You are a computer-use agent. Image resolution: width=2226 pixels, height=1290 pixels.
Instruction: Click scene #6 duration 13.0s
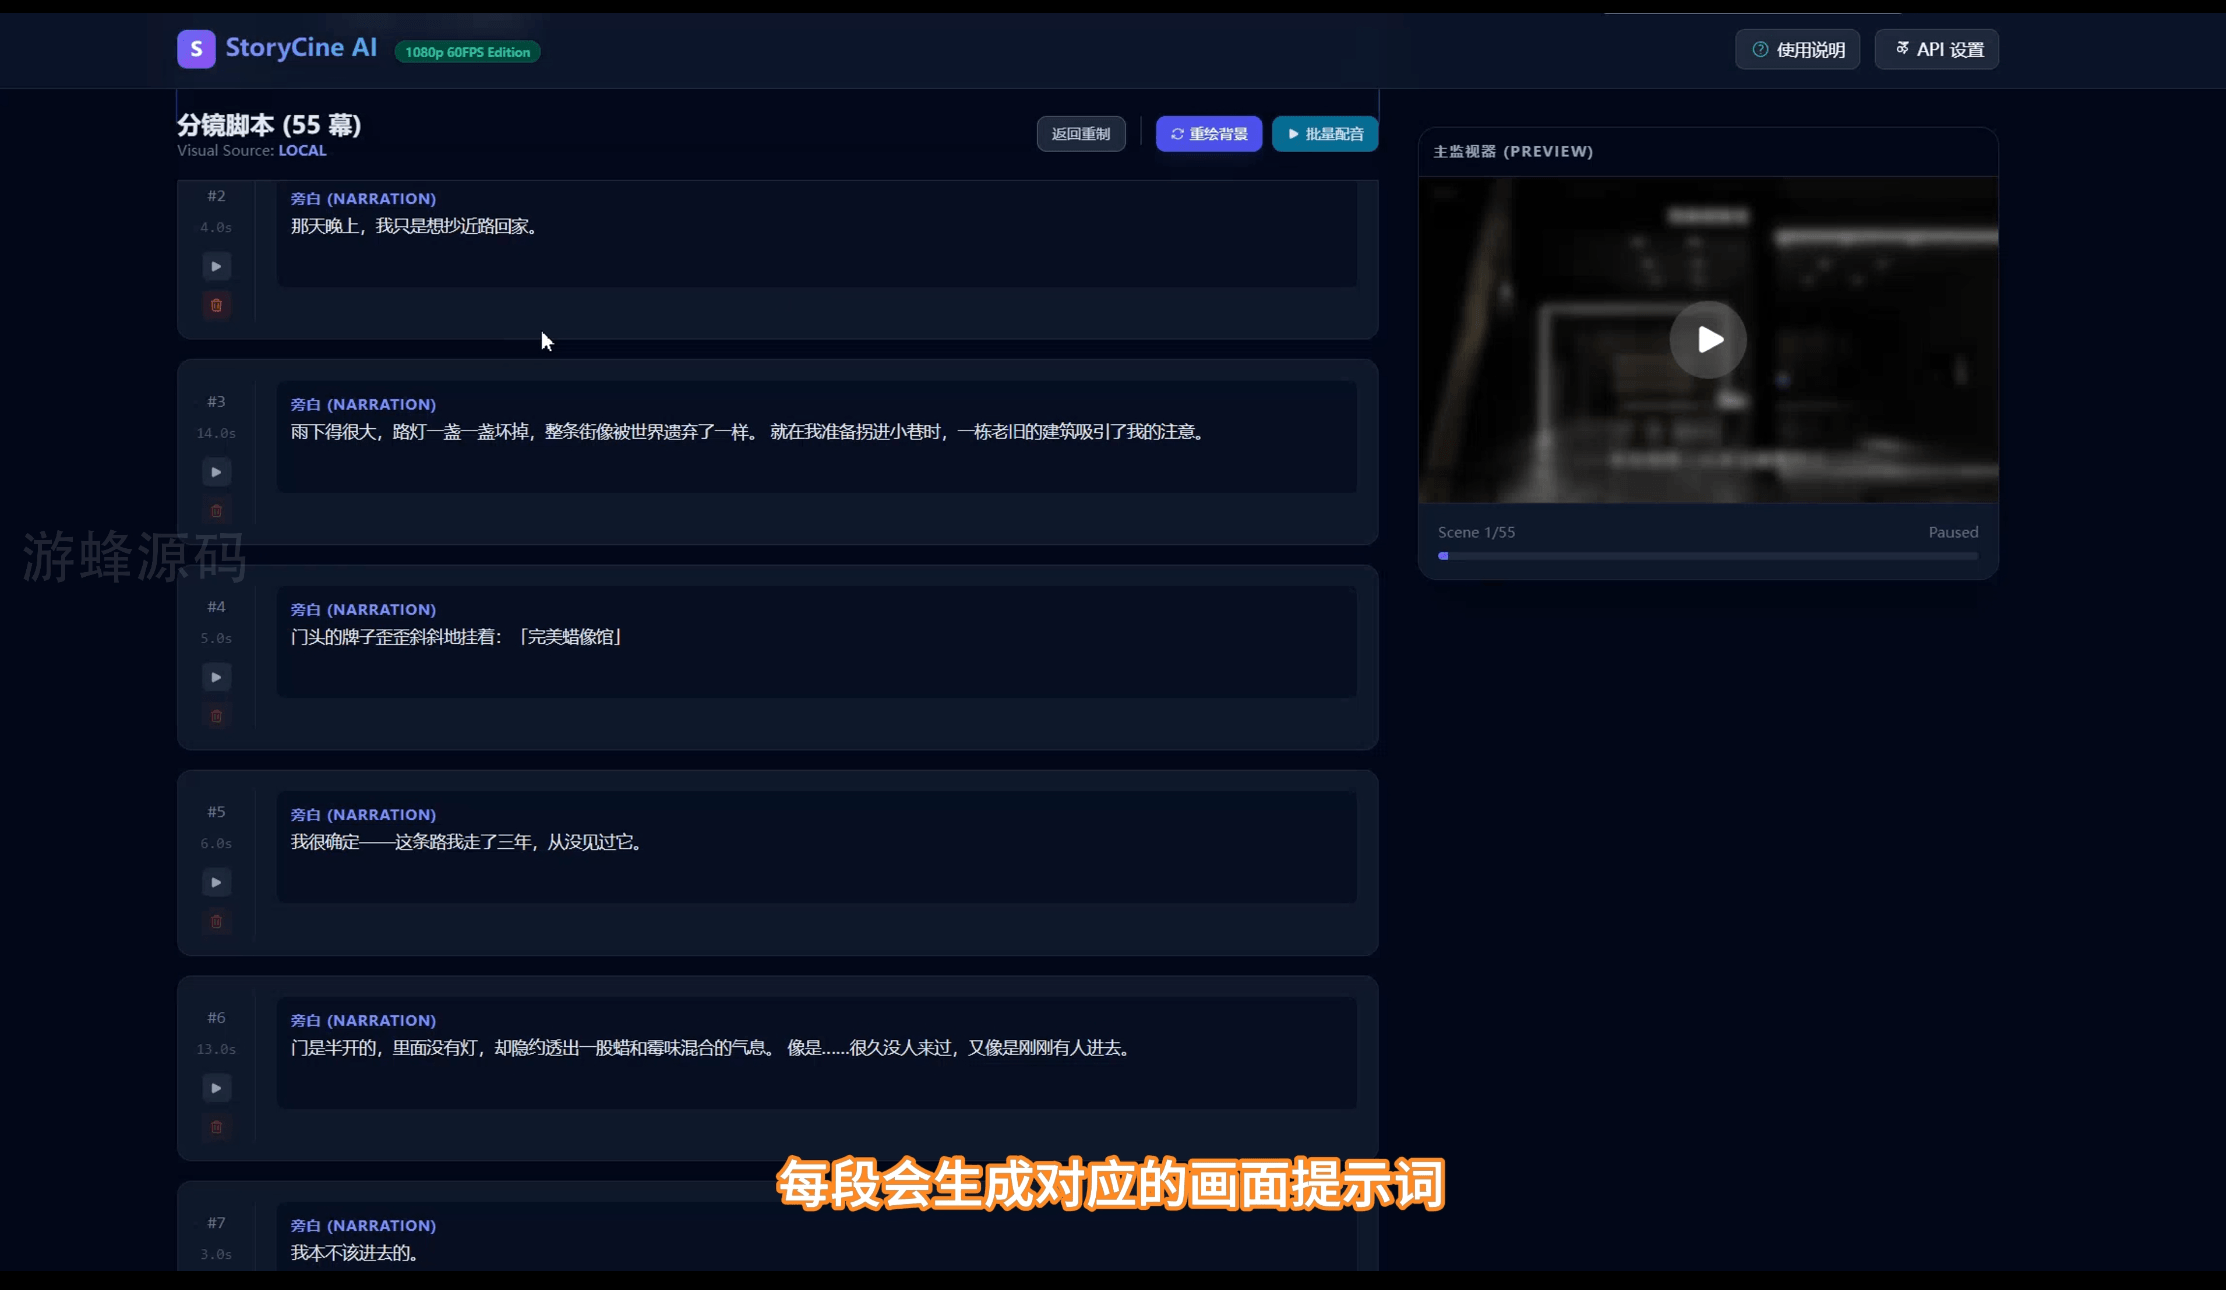(216, 1049)
